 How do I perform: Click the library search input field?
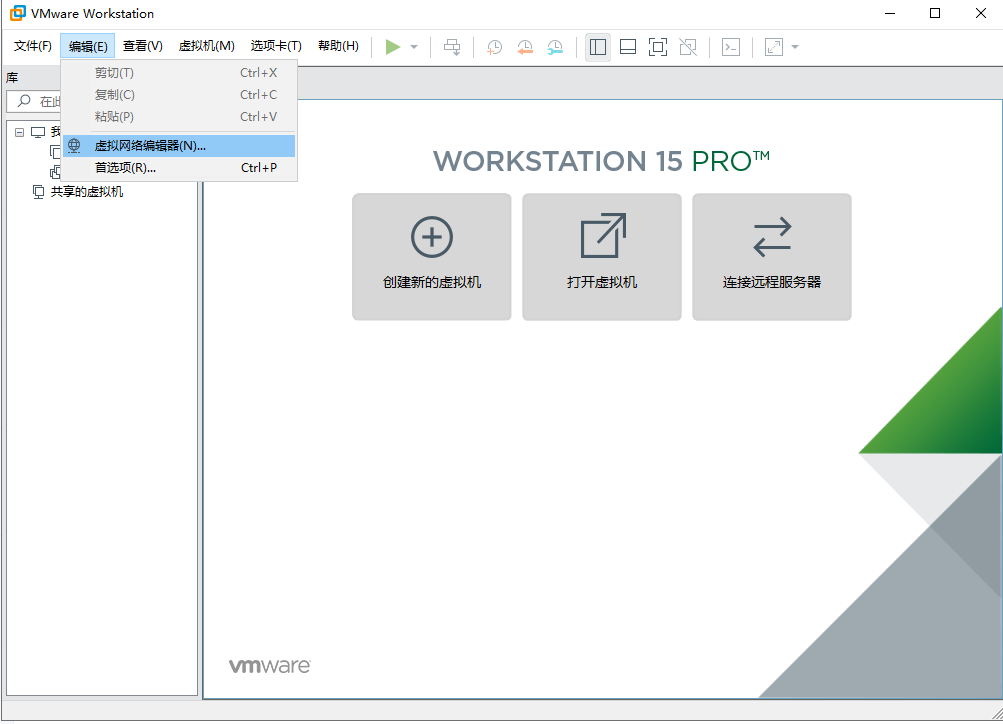click(x=35, y=101)
